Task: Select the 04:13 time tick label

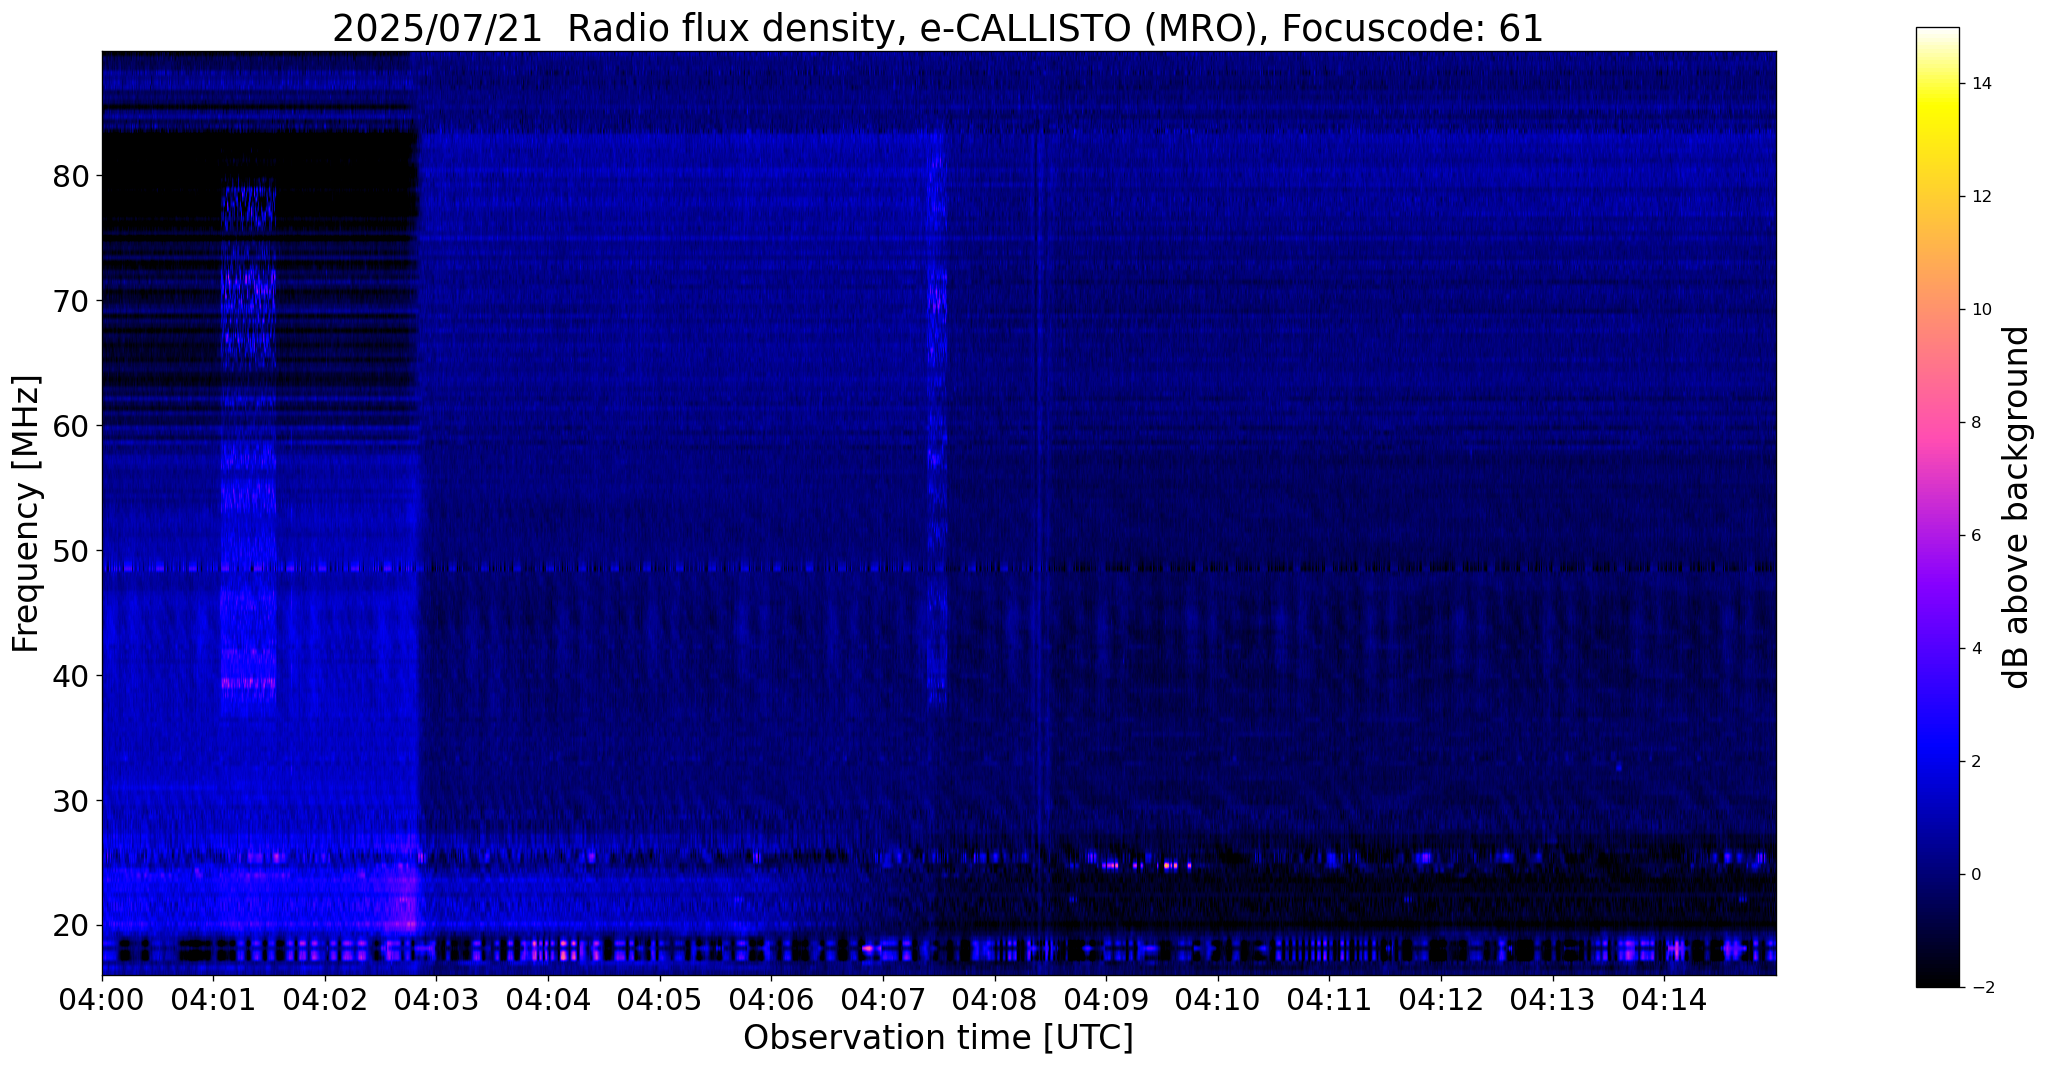Action: [1552, 1000]
